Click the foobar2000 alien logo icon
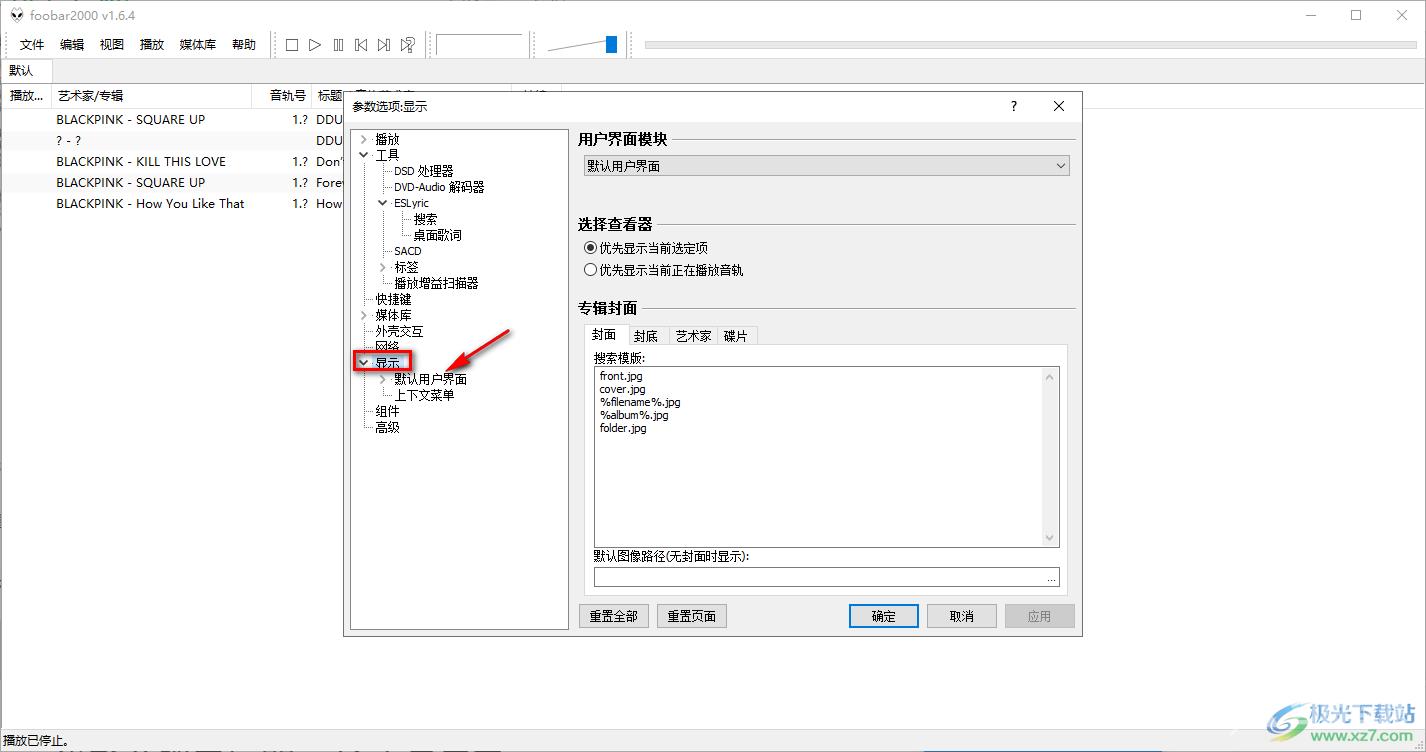This screenshot has height=752, width=1426. pyautogui.click(x=17, y=15)
